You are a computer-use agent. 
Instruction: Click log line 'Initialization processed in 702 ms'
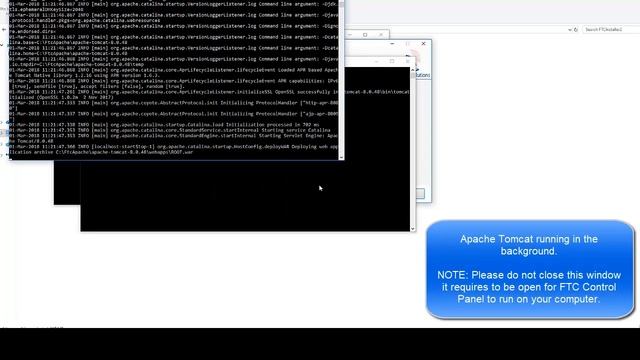(164, 124)
